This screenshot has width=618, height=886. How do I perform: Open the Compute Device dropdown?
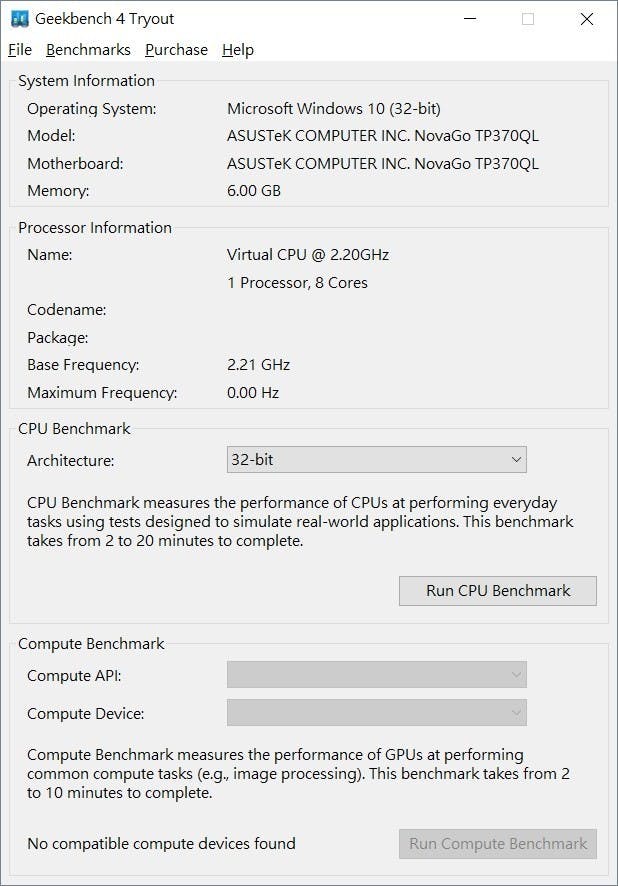coord(376,713)
